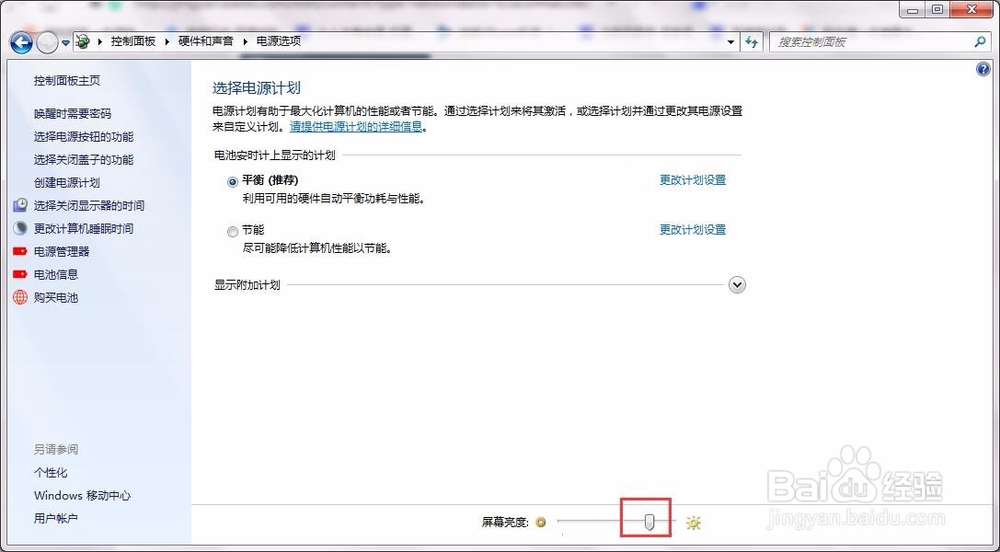The image size is (1000, 552).
Task: Open 唤醒时需要密码 link
Action: point(73,113)
